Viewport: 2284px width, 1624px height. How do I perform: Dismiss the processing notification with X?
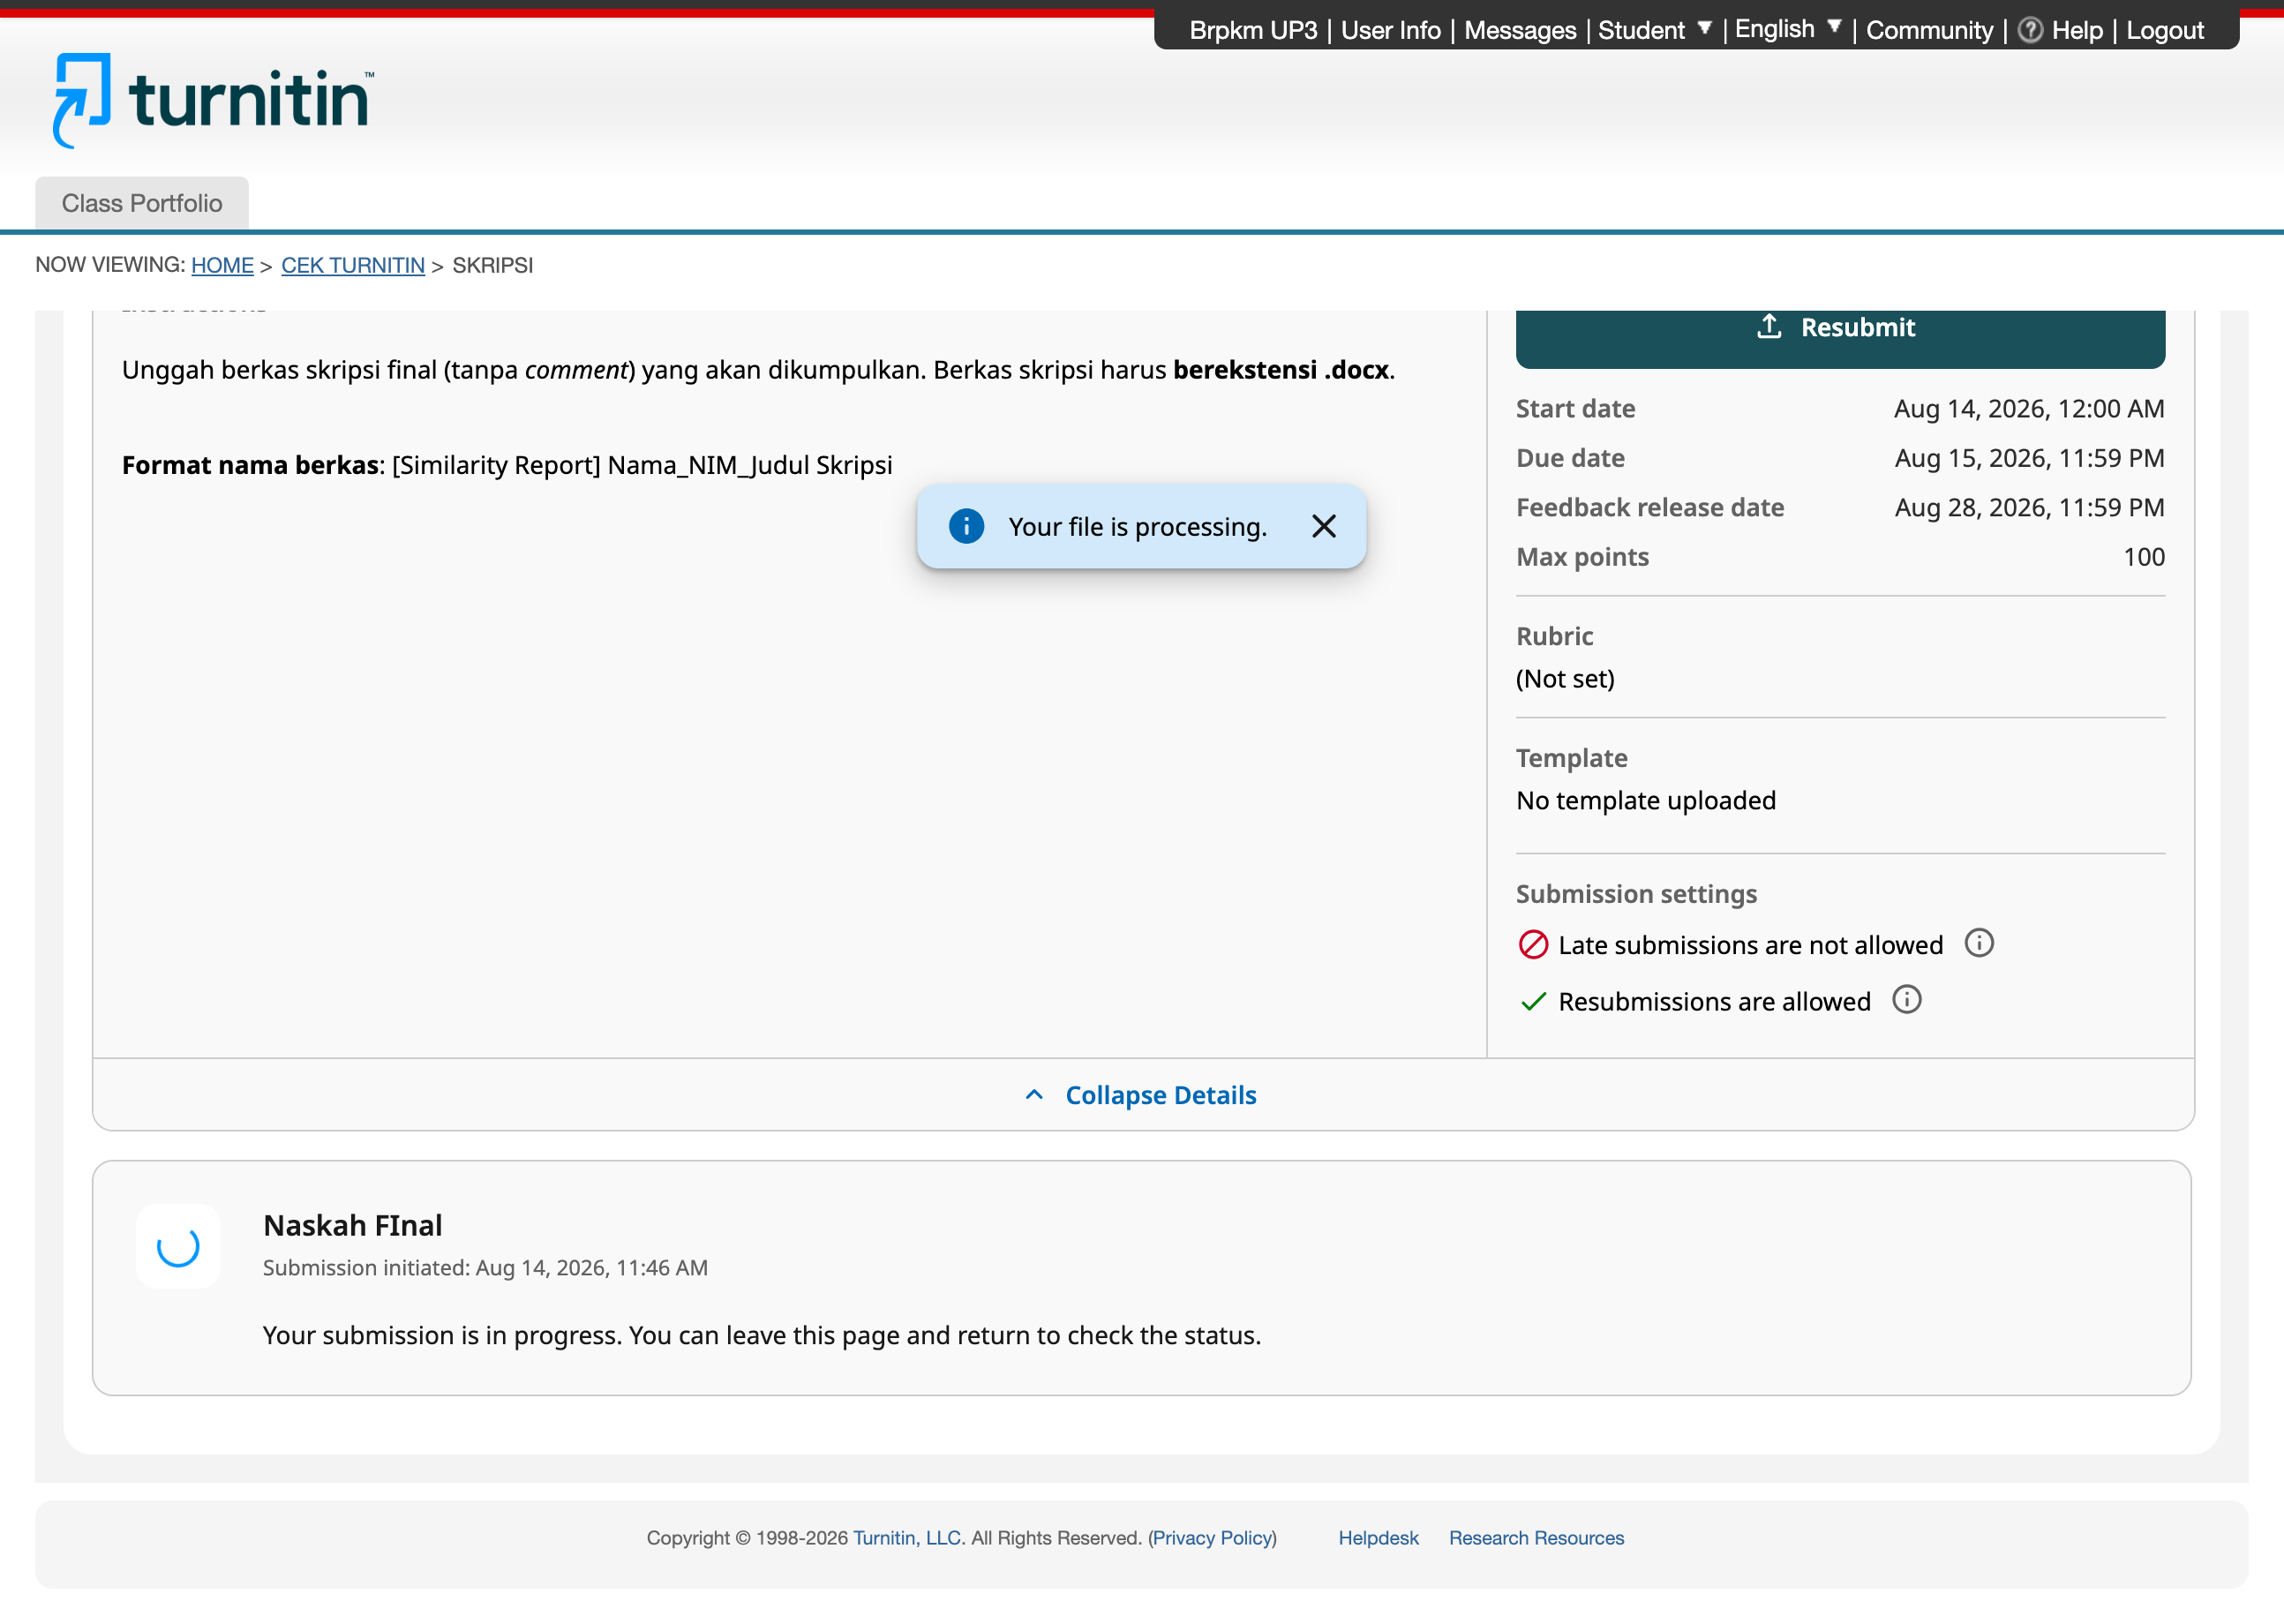coord(1323,526)
